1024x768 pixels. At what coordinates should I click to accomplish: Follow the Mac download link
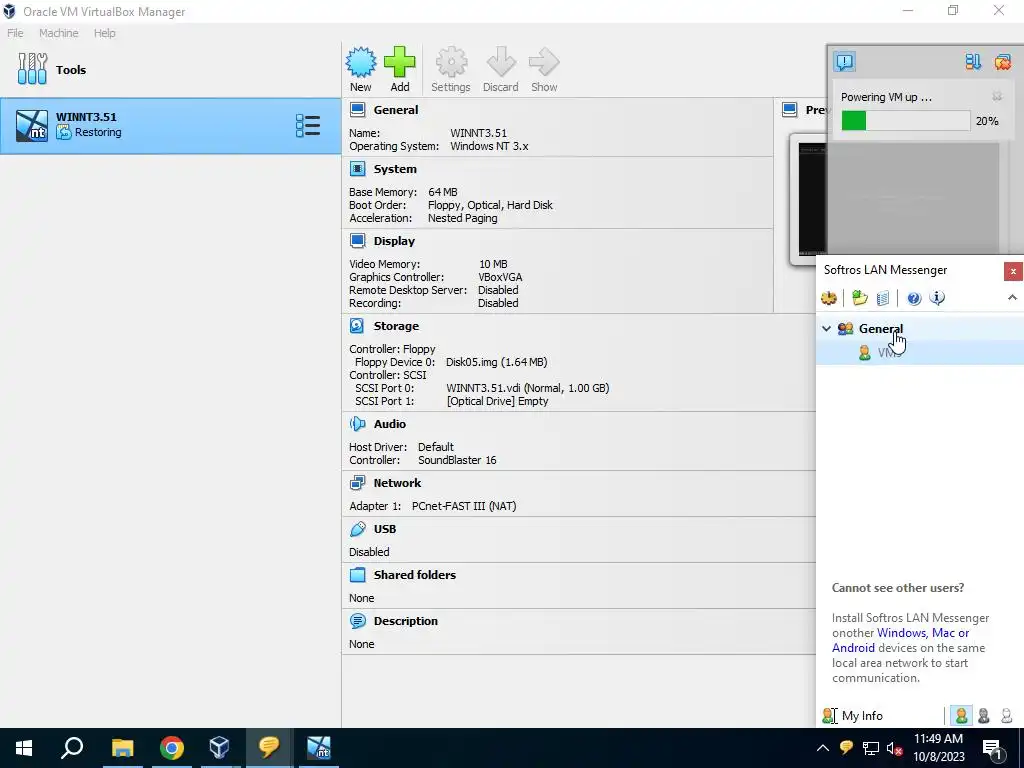click(x=944, y=633)
